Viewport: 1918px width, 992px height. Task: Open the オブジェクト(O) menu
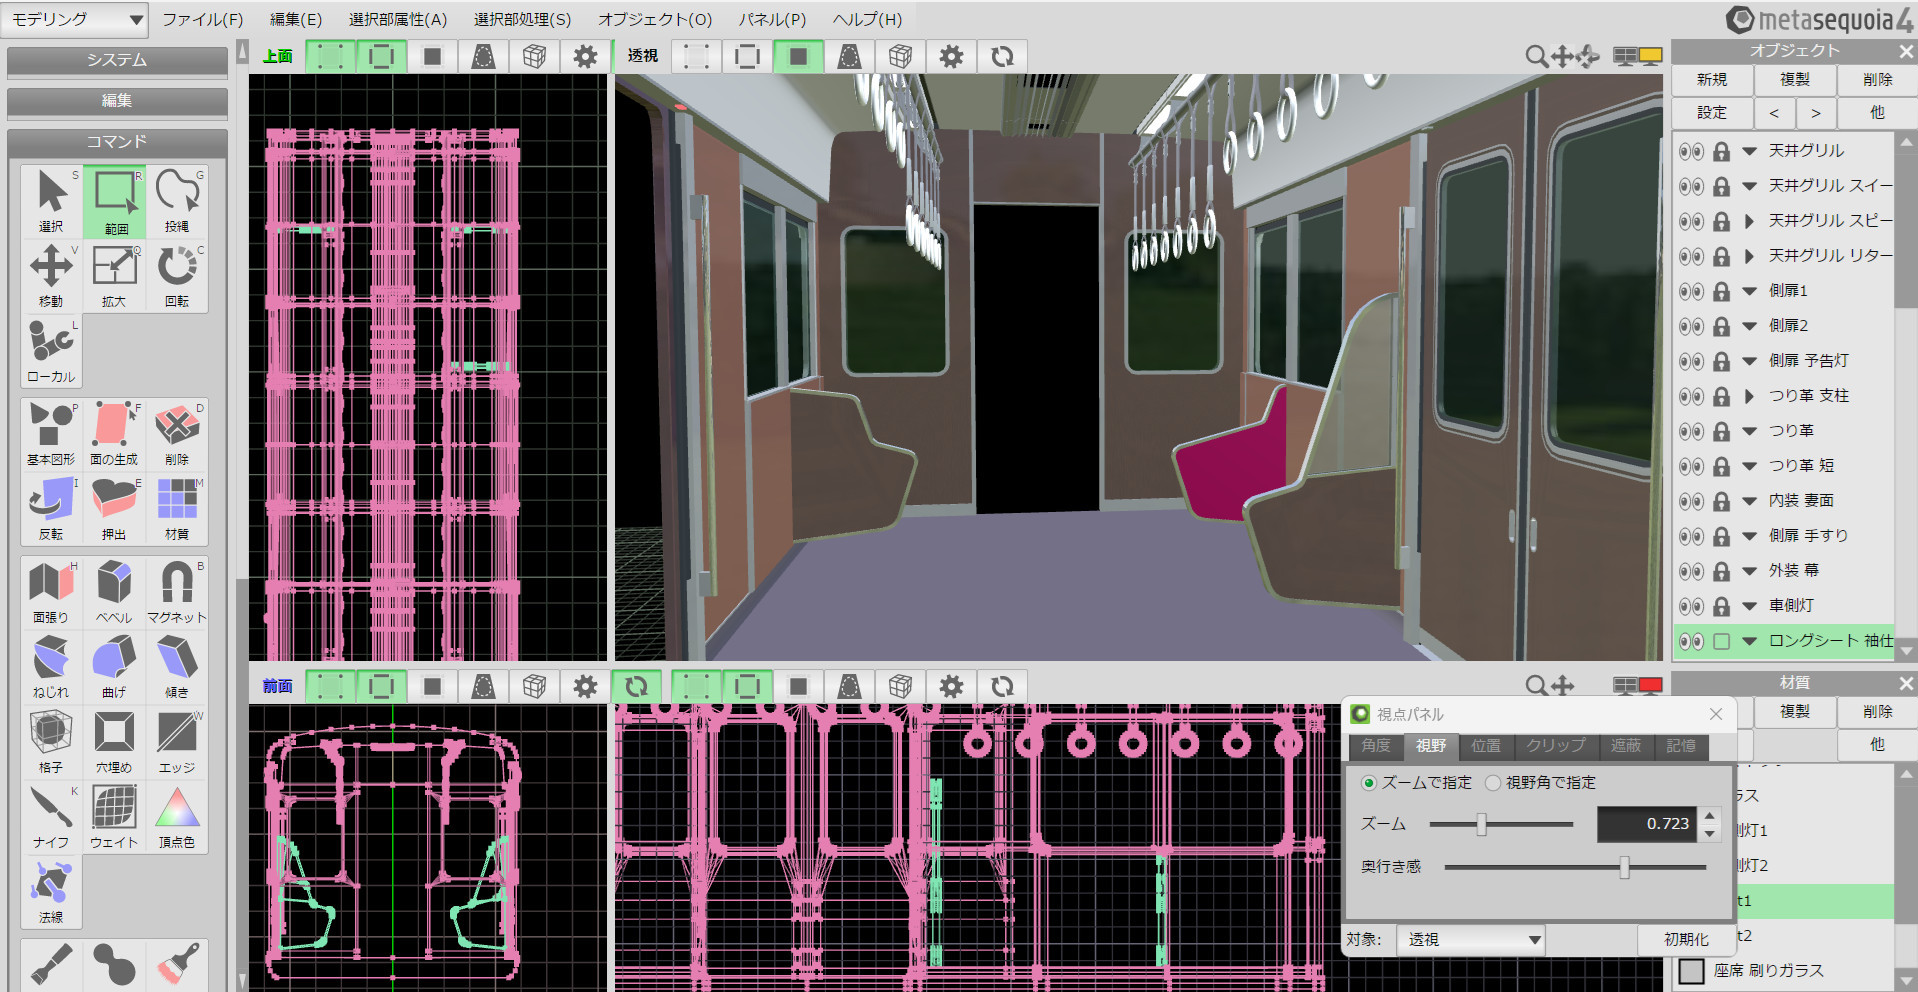655,19
